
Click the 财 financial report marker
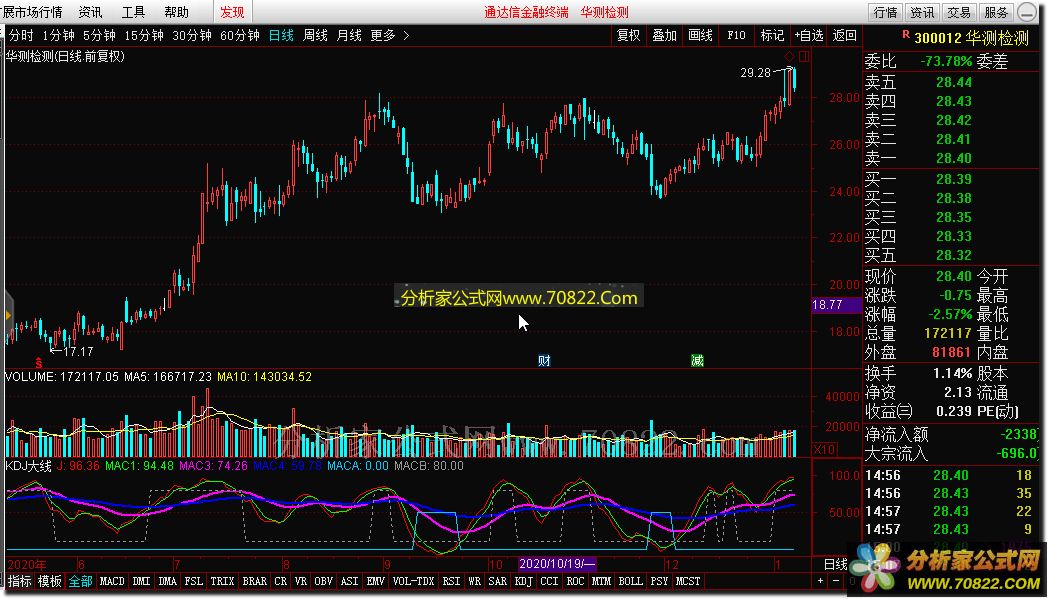(545, 361)
